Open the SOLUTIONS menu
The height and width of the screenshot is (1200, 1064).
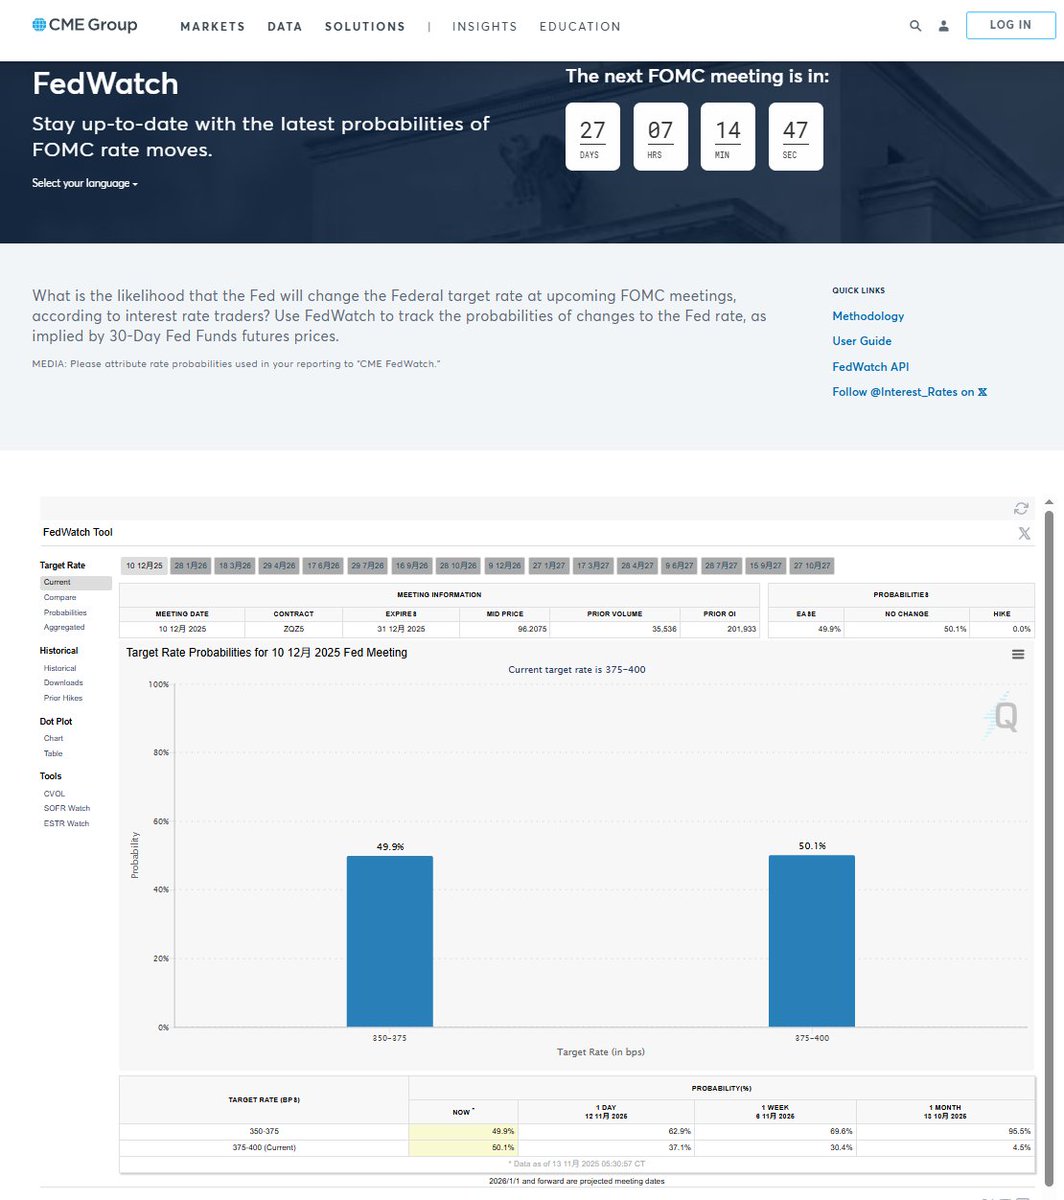(x=365, y=27)
